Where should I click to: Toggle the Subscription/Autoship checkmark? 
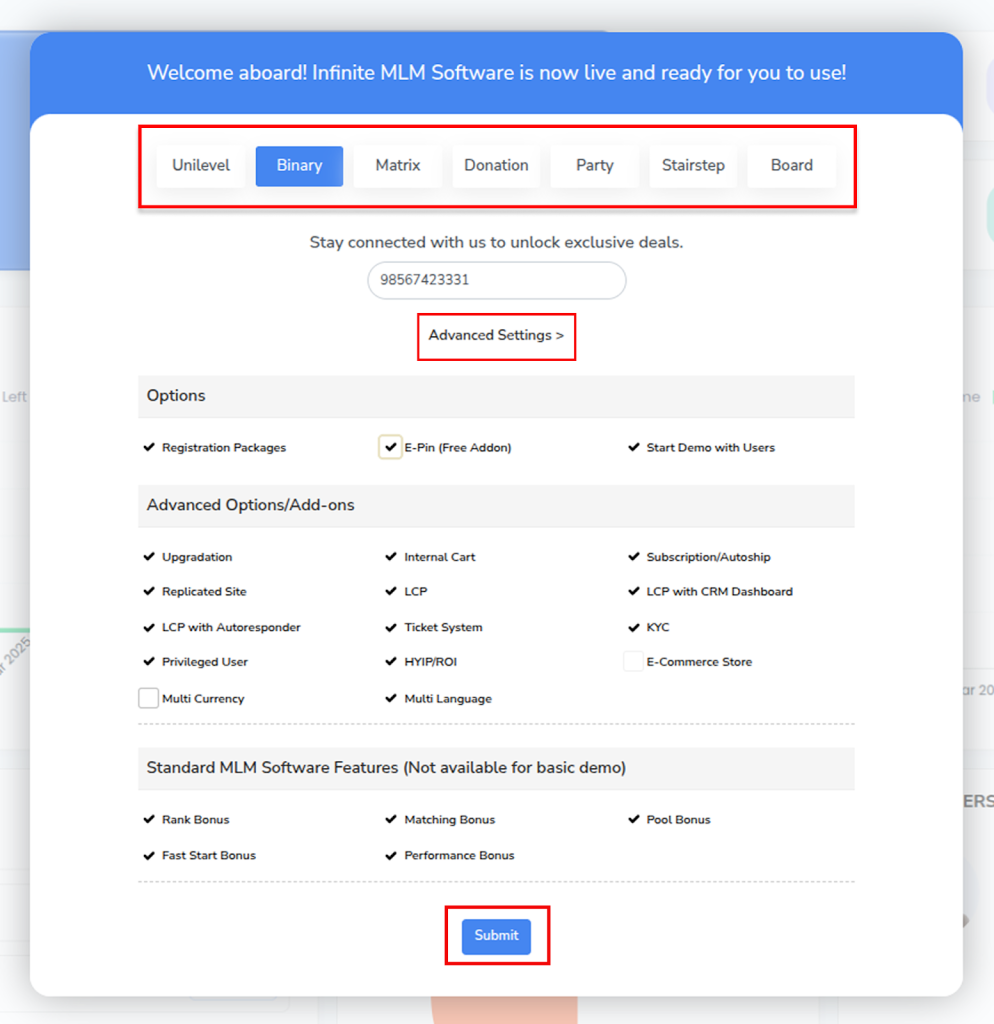[x=634, y=557]
